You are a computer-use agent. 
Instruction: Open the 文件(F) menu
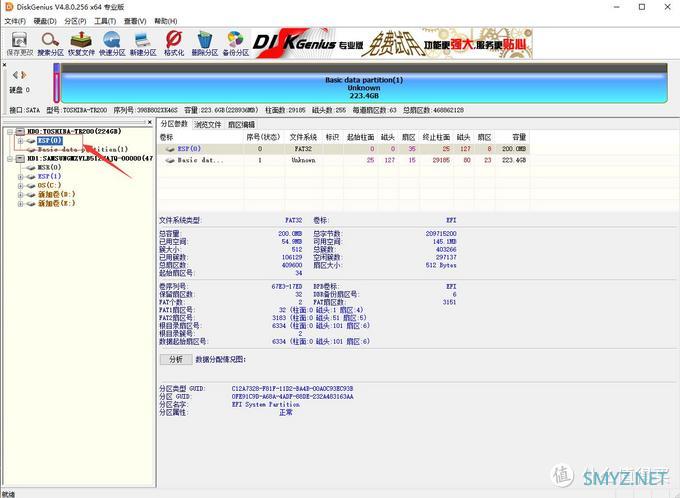coord(15,21)
